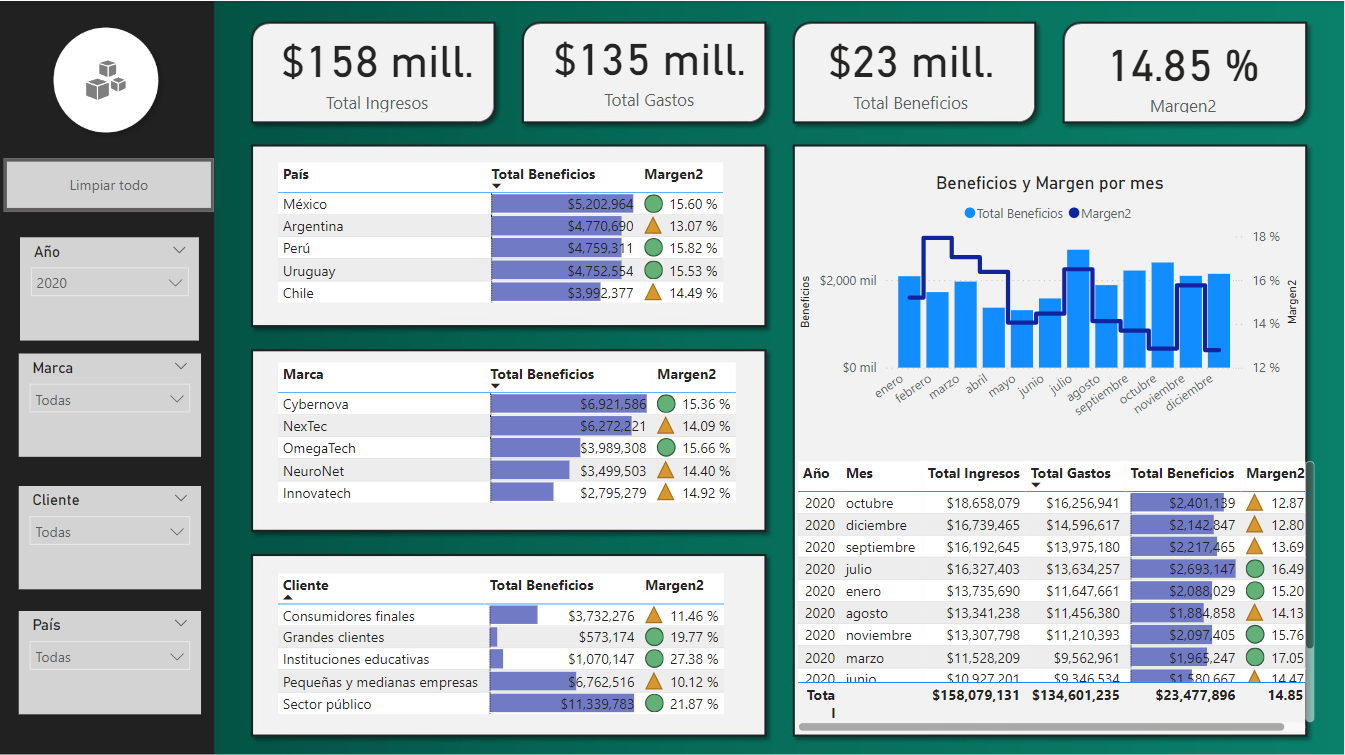
Task: Click the orange triangle indicator in Chile row
Action: click(x=654, y=292)
